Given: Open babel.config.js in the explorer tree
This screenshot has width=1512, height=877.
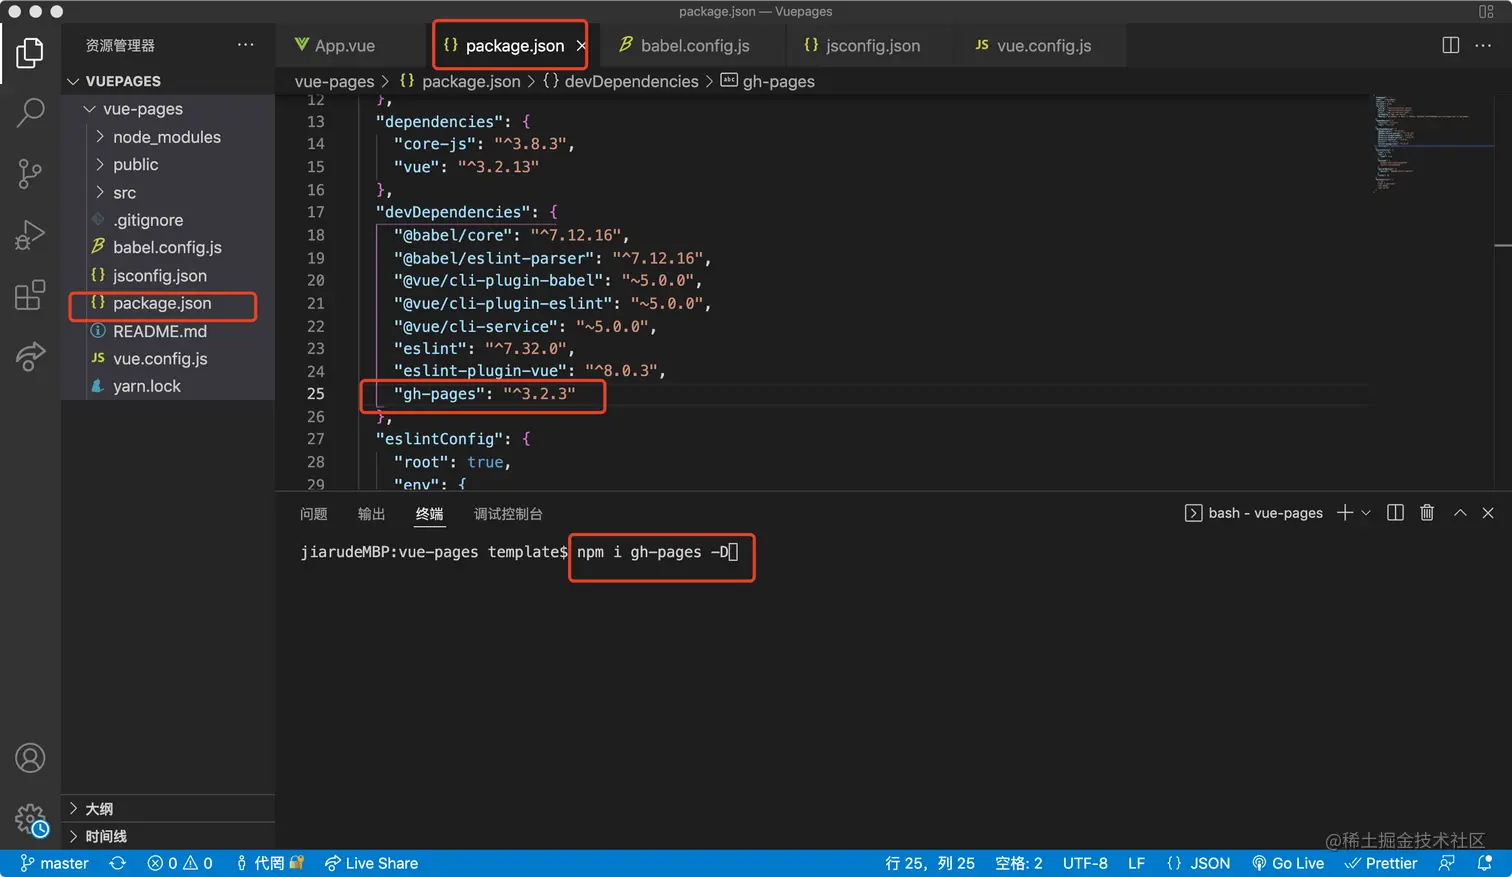Looking at the screenshot, I should tap(168, 247).
